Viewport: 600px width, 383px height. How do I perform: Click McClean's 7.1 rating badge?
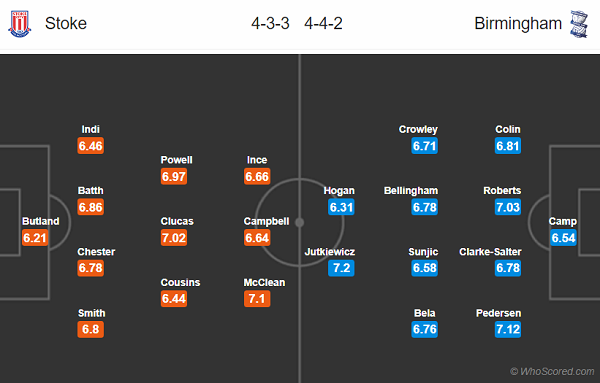click(257, 298)
